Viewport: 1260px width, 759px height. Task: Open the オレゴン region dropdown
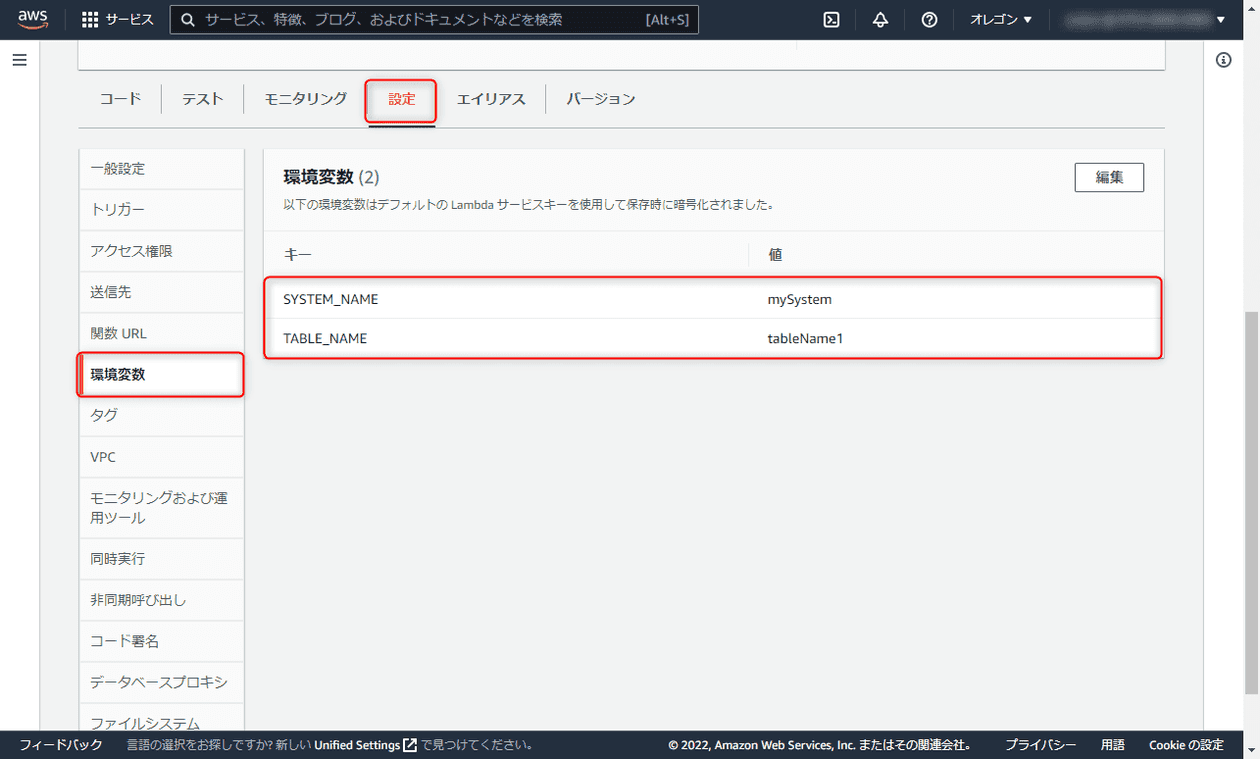click(999, 18)
